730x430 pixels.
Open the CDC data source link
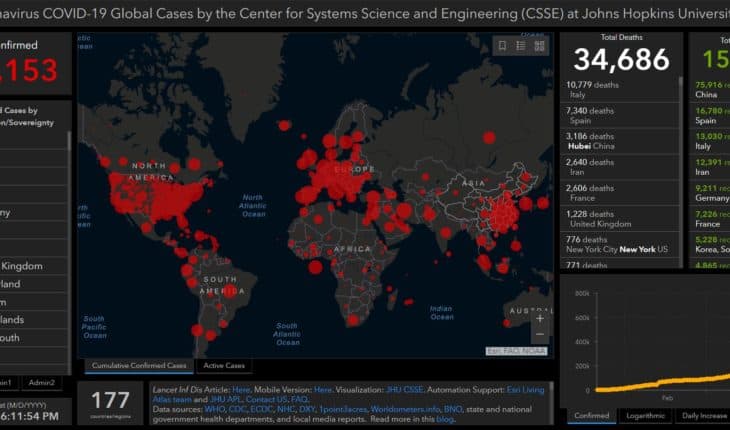click(x=237, y=410)
